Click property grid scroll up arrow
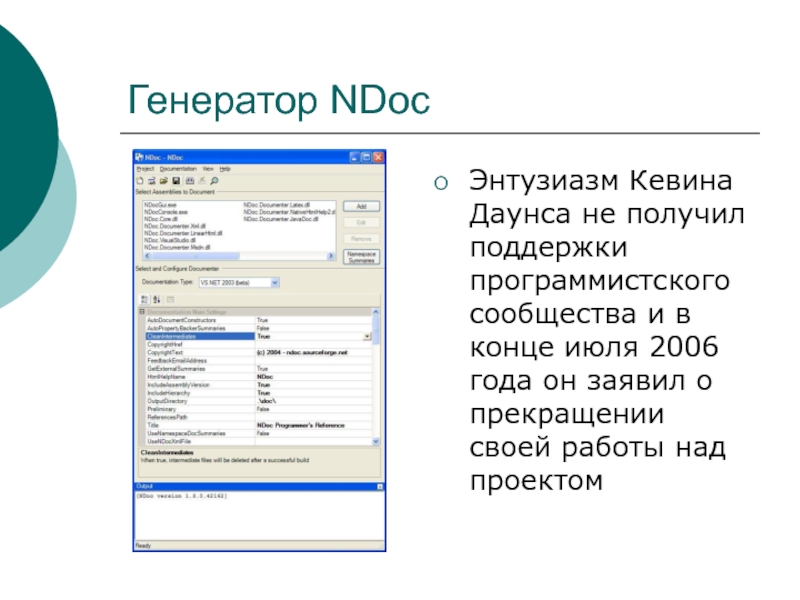 (376, 312)
